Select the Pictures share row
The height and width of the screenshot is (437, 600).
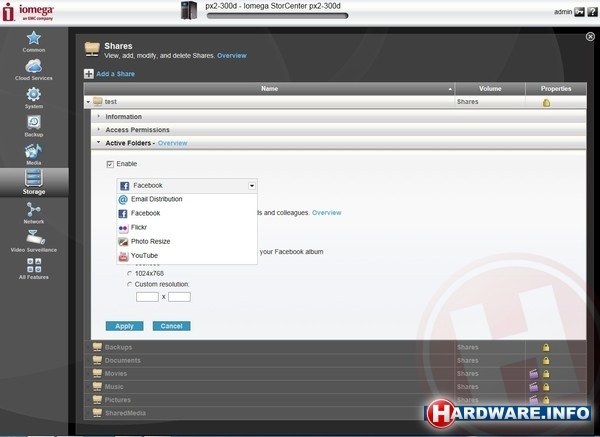(335, 400)
